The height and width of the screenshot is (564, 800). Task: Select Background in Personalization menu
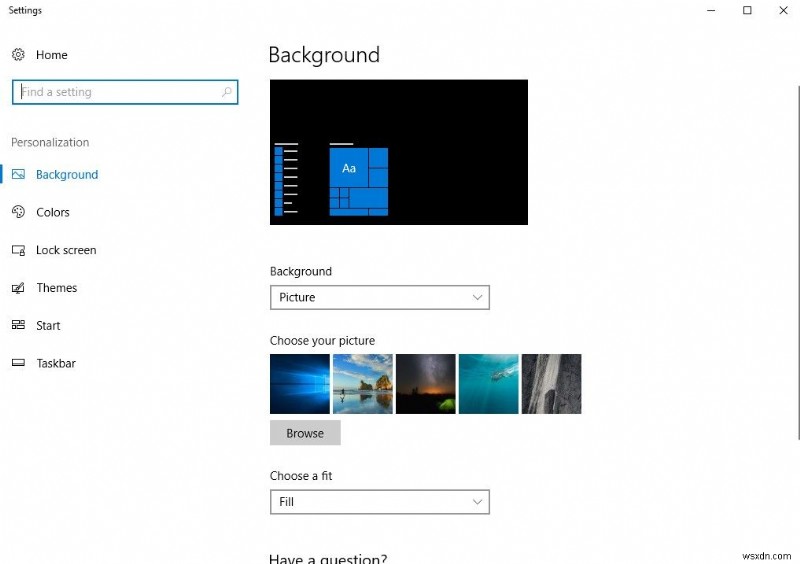point(67,175)
